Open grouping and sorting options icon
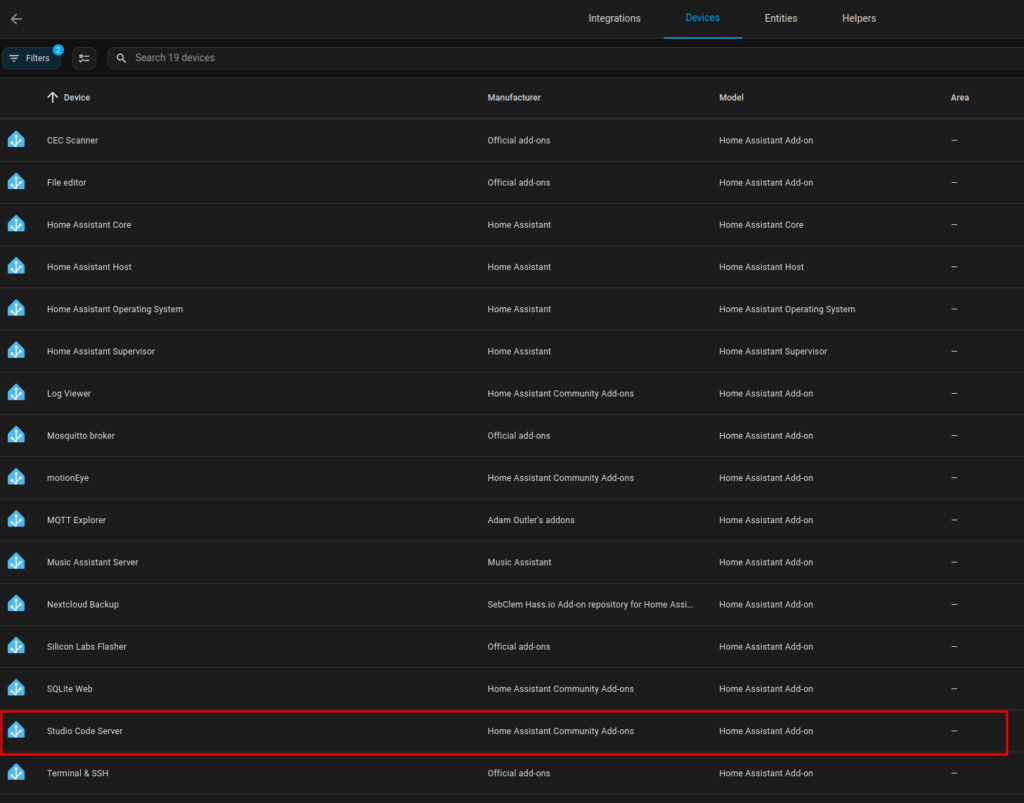 point(84,58)
